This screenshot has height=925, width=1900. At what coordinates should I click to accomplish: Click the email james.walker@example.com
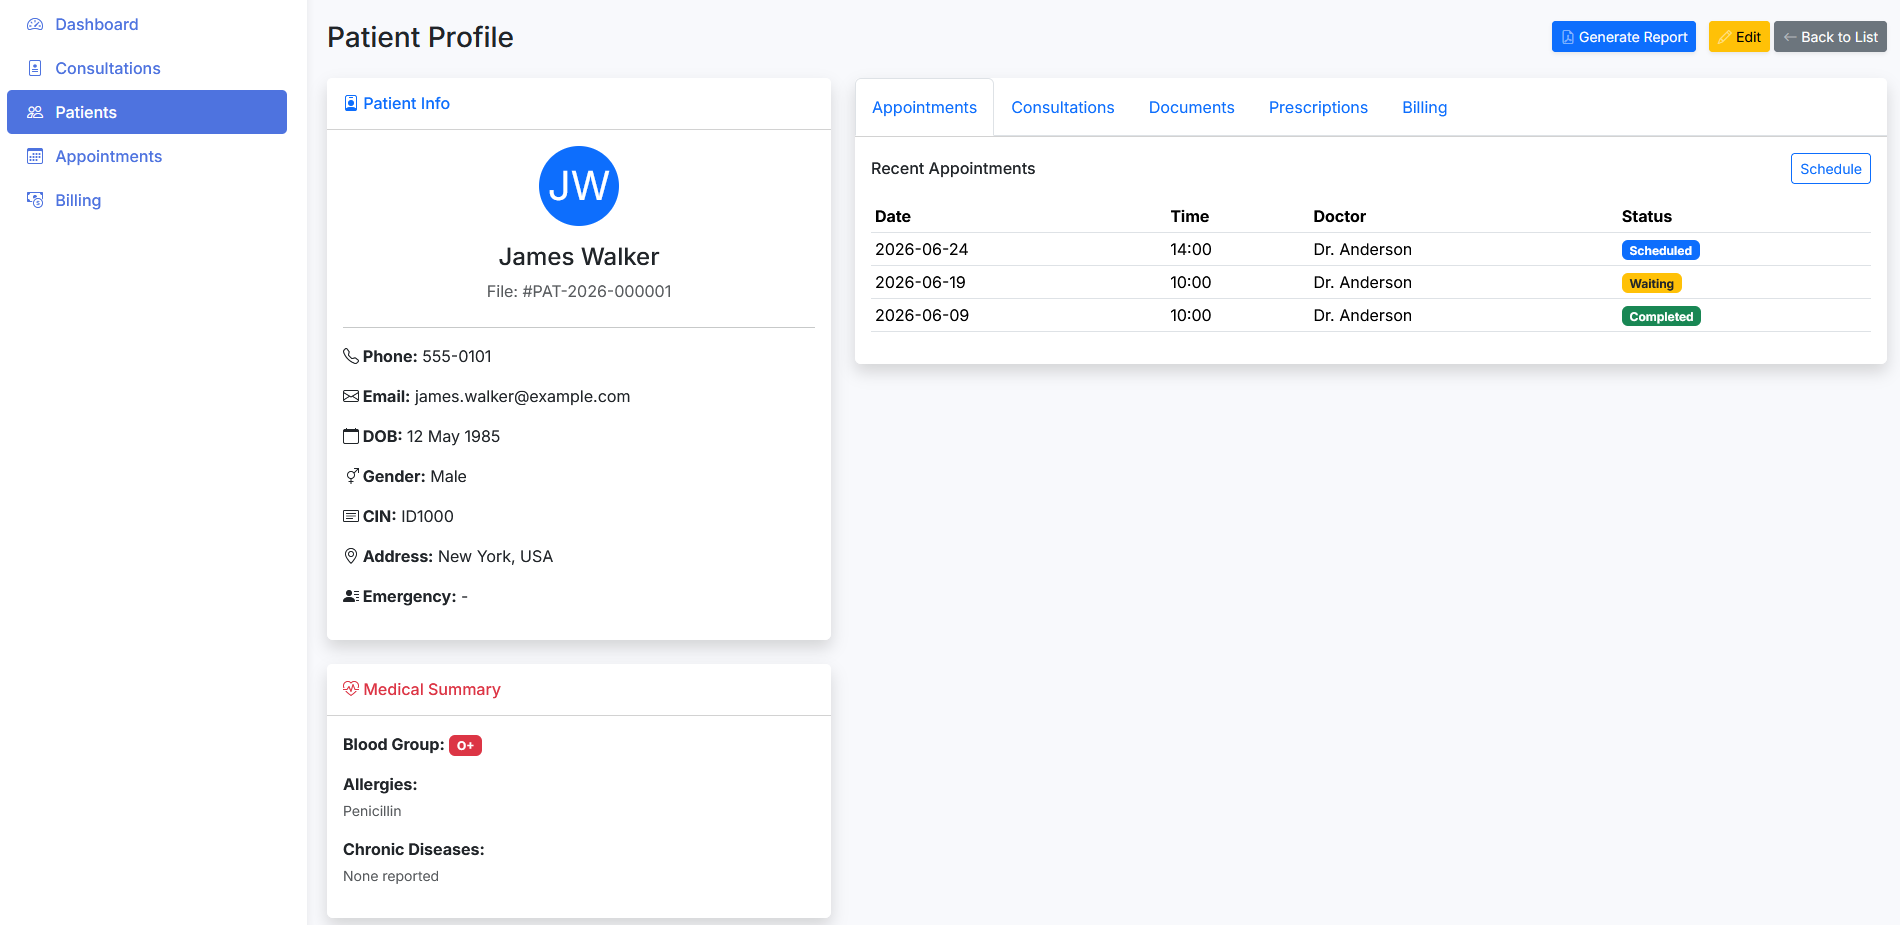(x=522, y=396)
